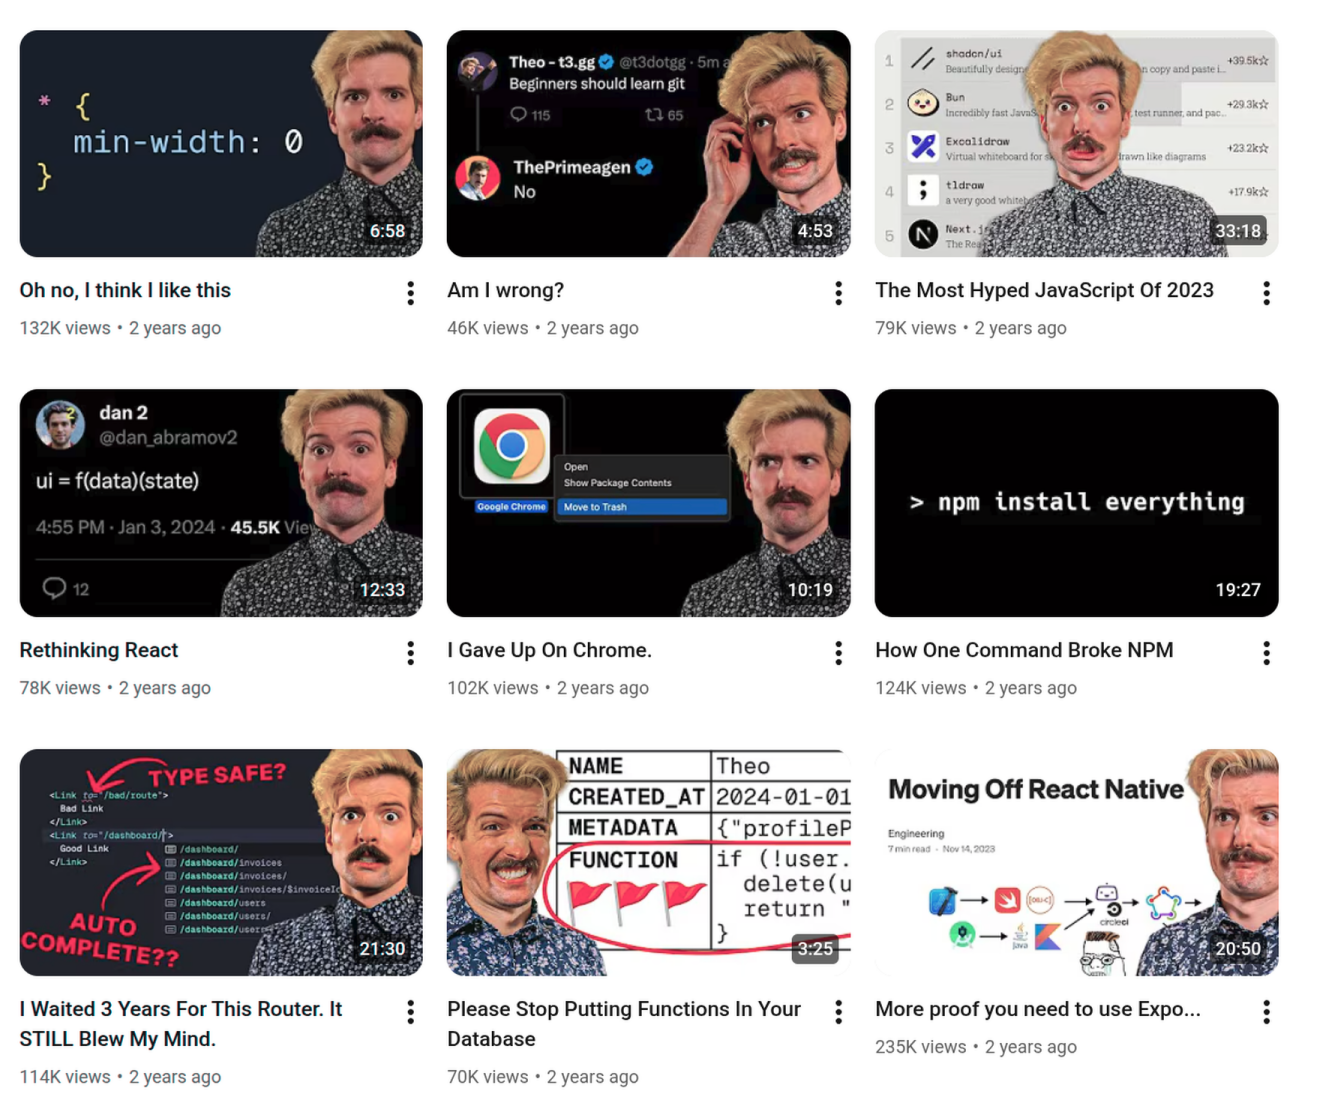Image resolution: width=1317 pixels, height=1100 pixels.
Task: Click three dots next to "How One Command Broke NPM"
Action: click(x=1266, y=653)
